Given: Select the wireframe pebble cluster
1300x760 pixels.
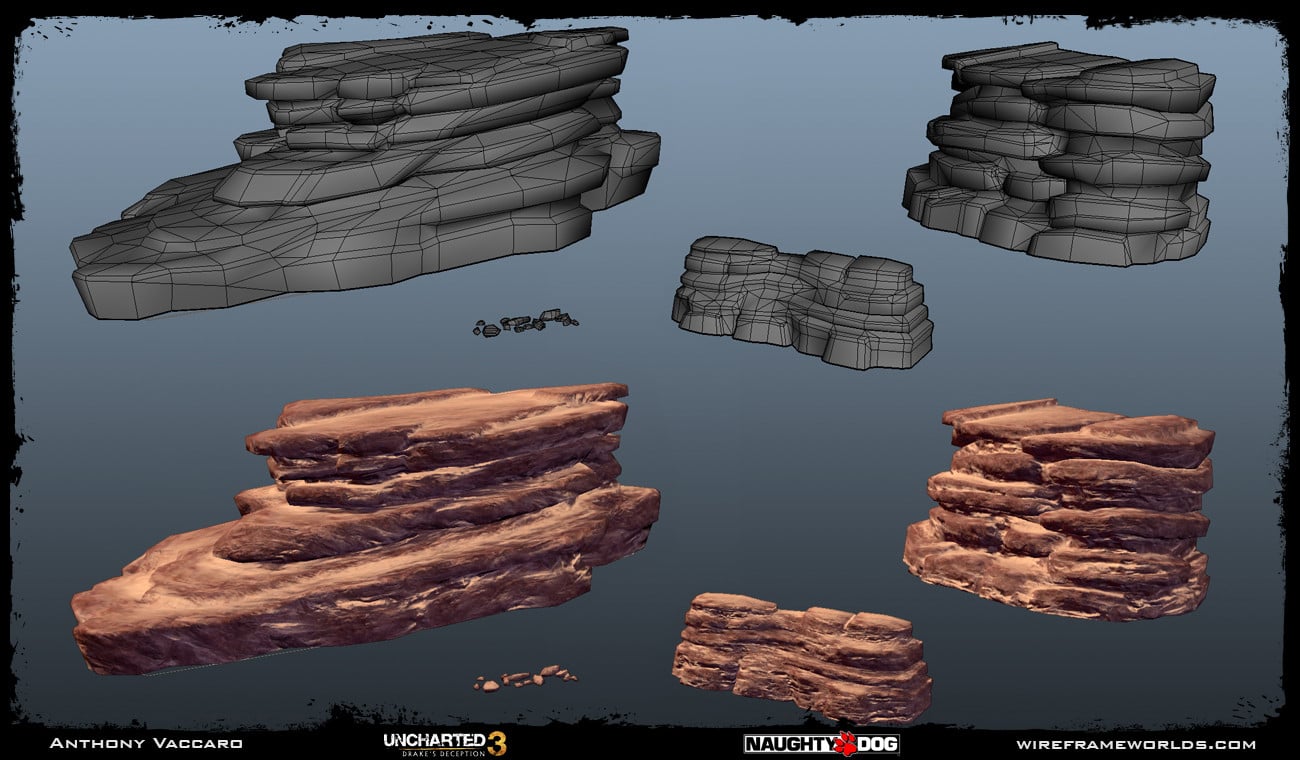Looking at the screenshot, I should pos(525,322).
